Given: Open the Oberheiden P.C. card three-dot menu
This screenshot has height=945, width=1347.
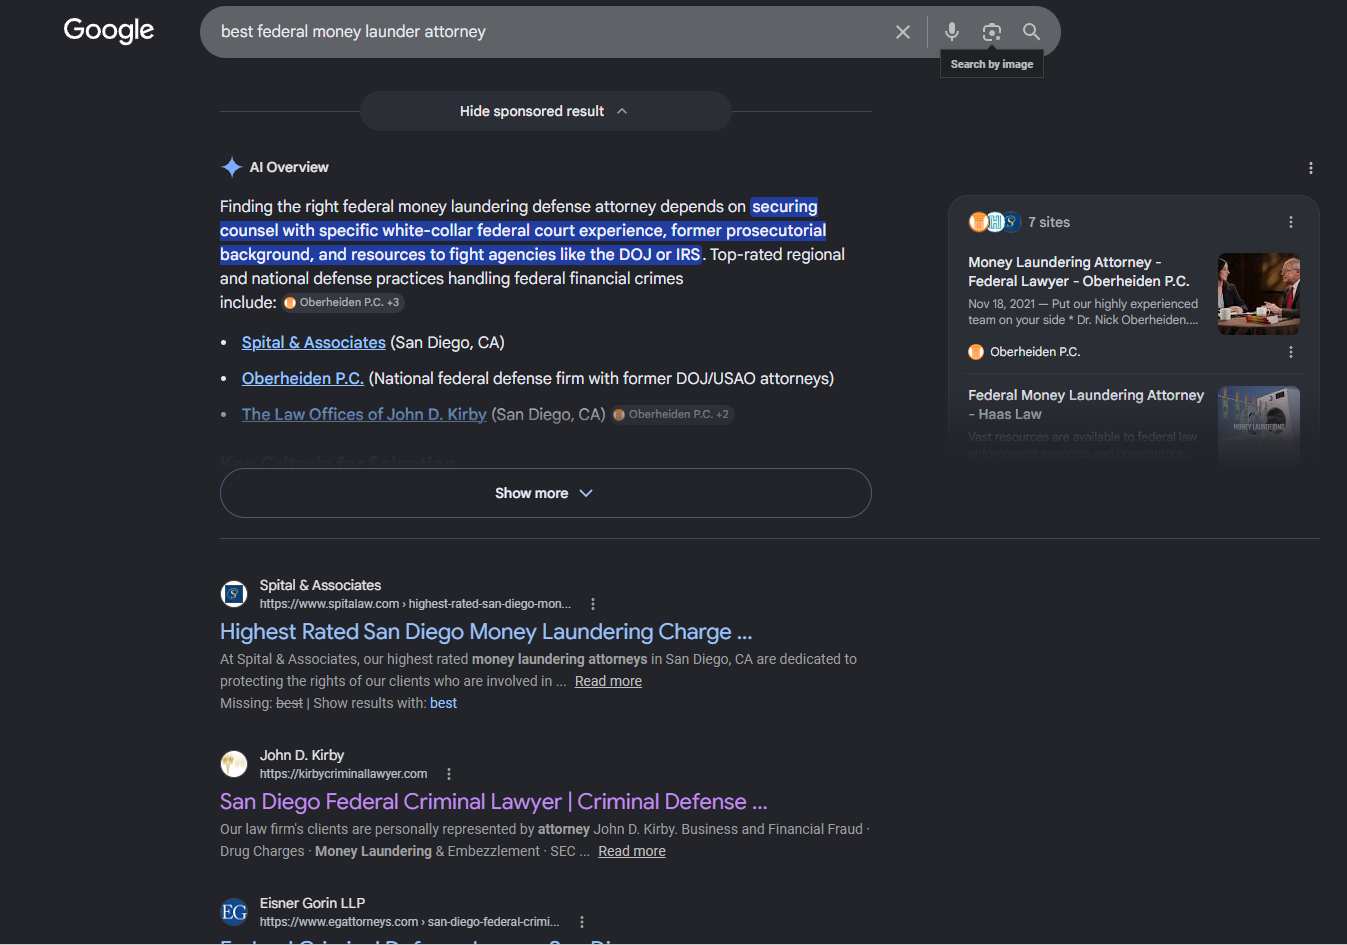Looking at the screenshot, I should point(1290,352).
